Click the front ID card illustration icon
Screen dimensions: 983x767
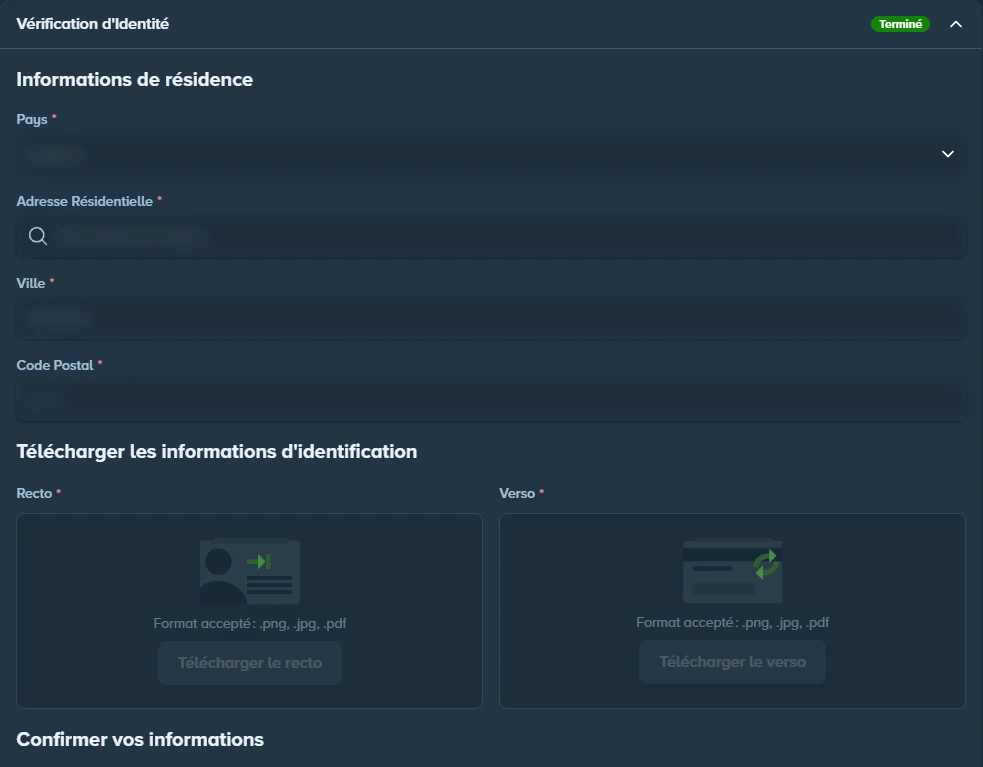click(x=250, y=571)
